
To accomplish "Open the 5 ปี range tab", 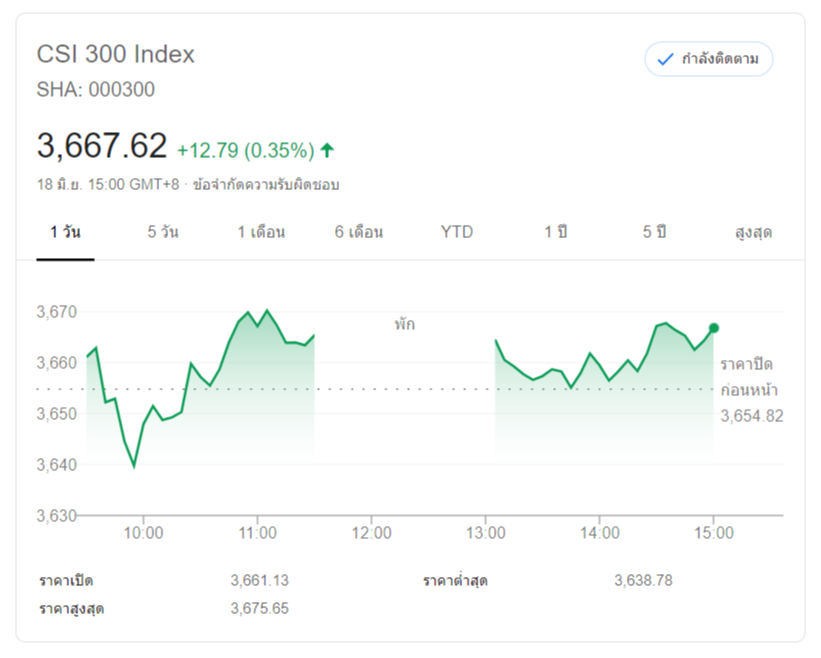I will (x=654, y=232).
